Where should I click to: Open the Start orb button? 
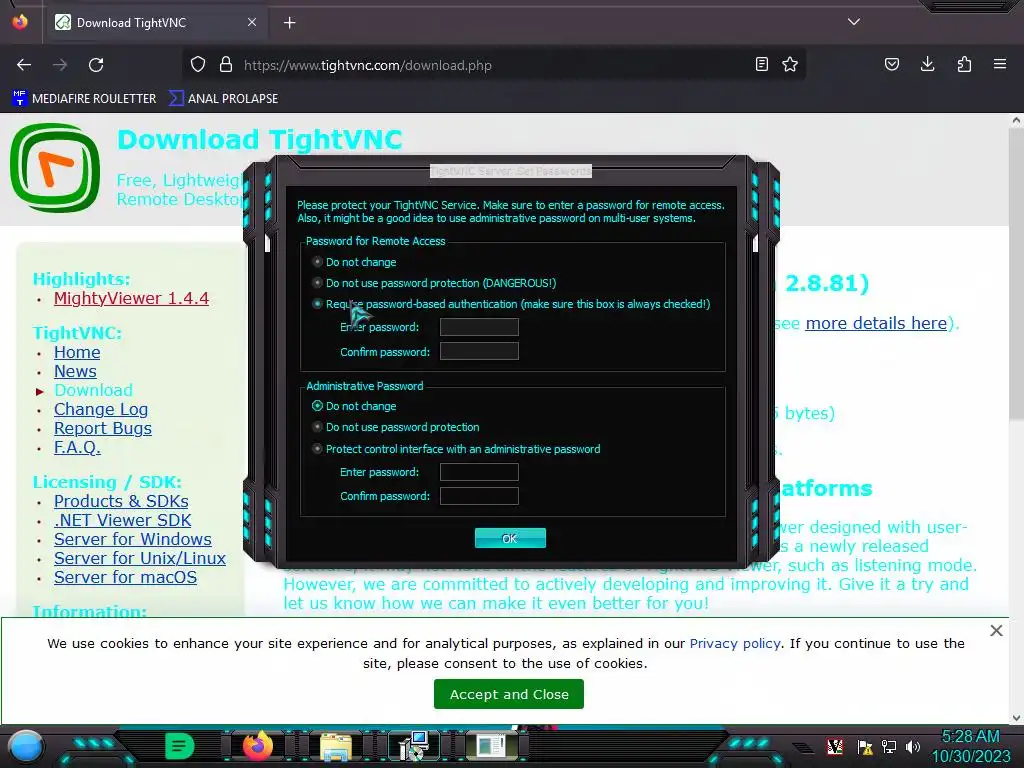(25, 747)
